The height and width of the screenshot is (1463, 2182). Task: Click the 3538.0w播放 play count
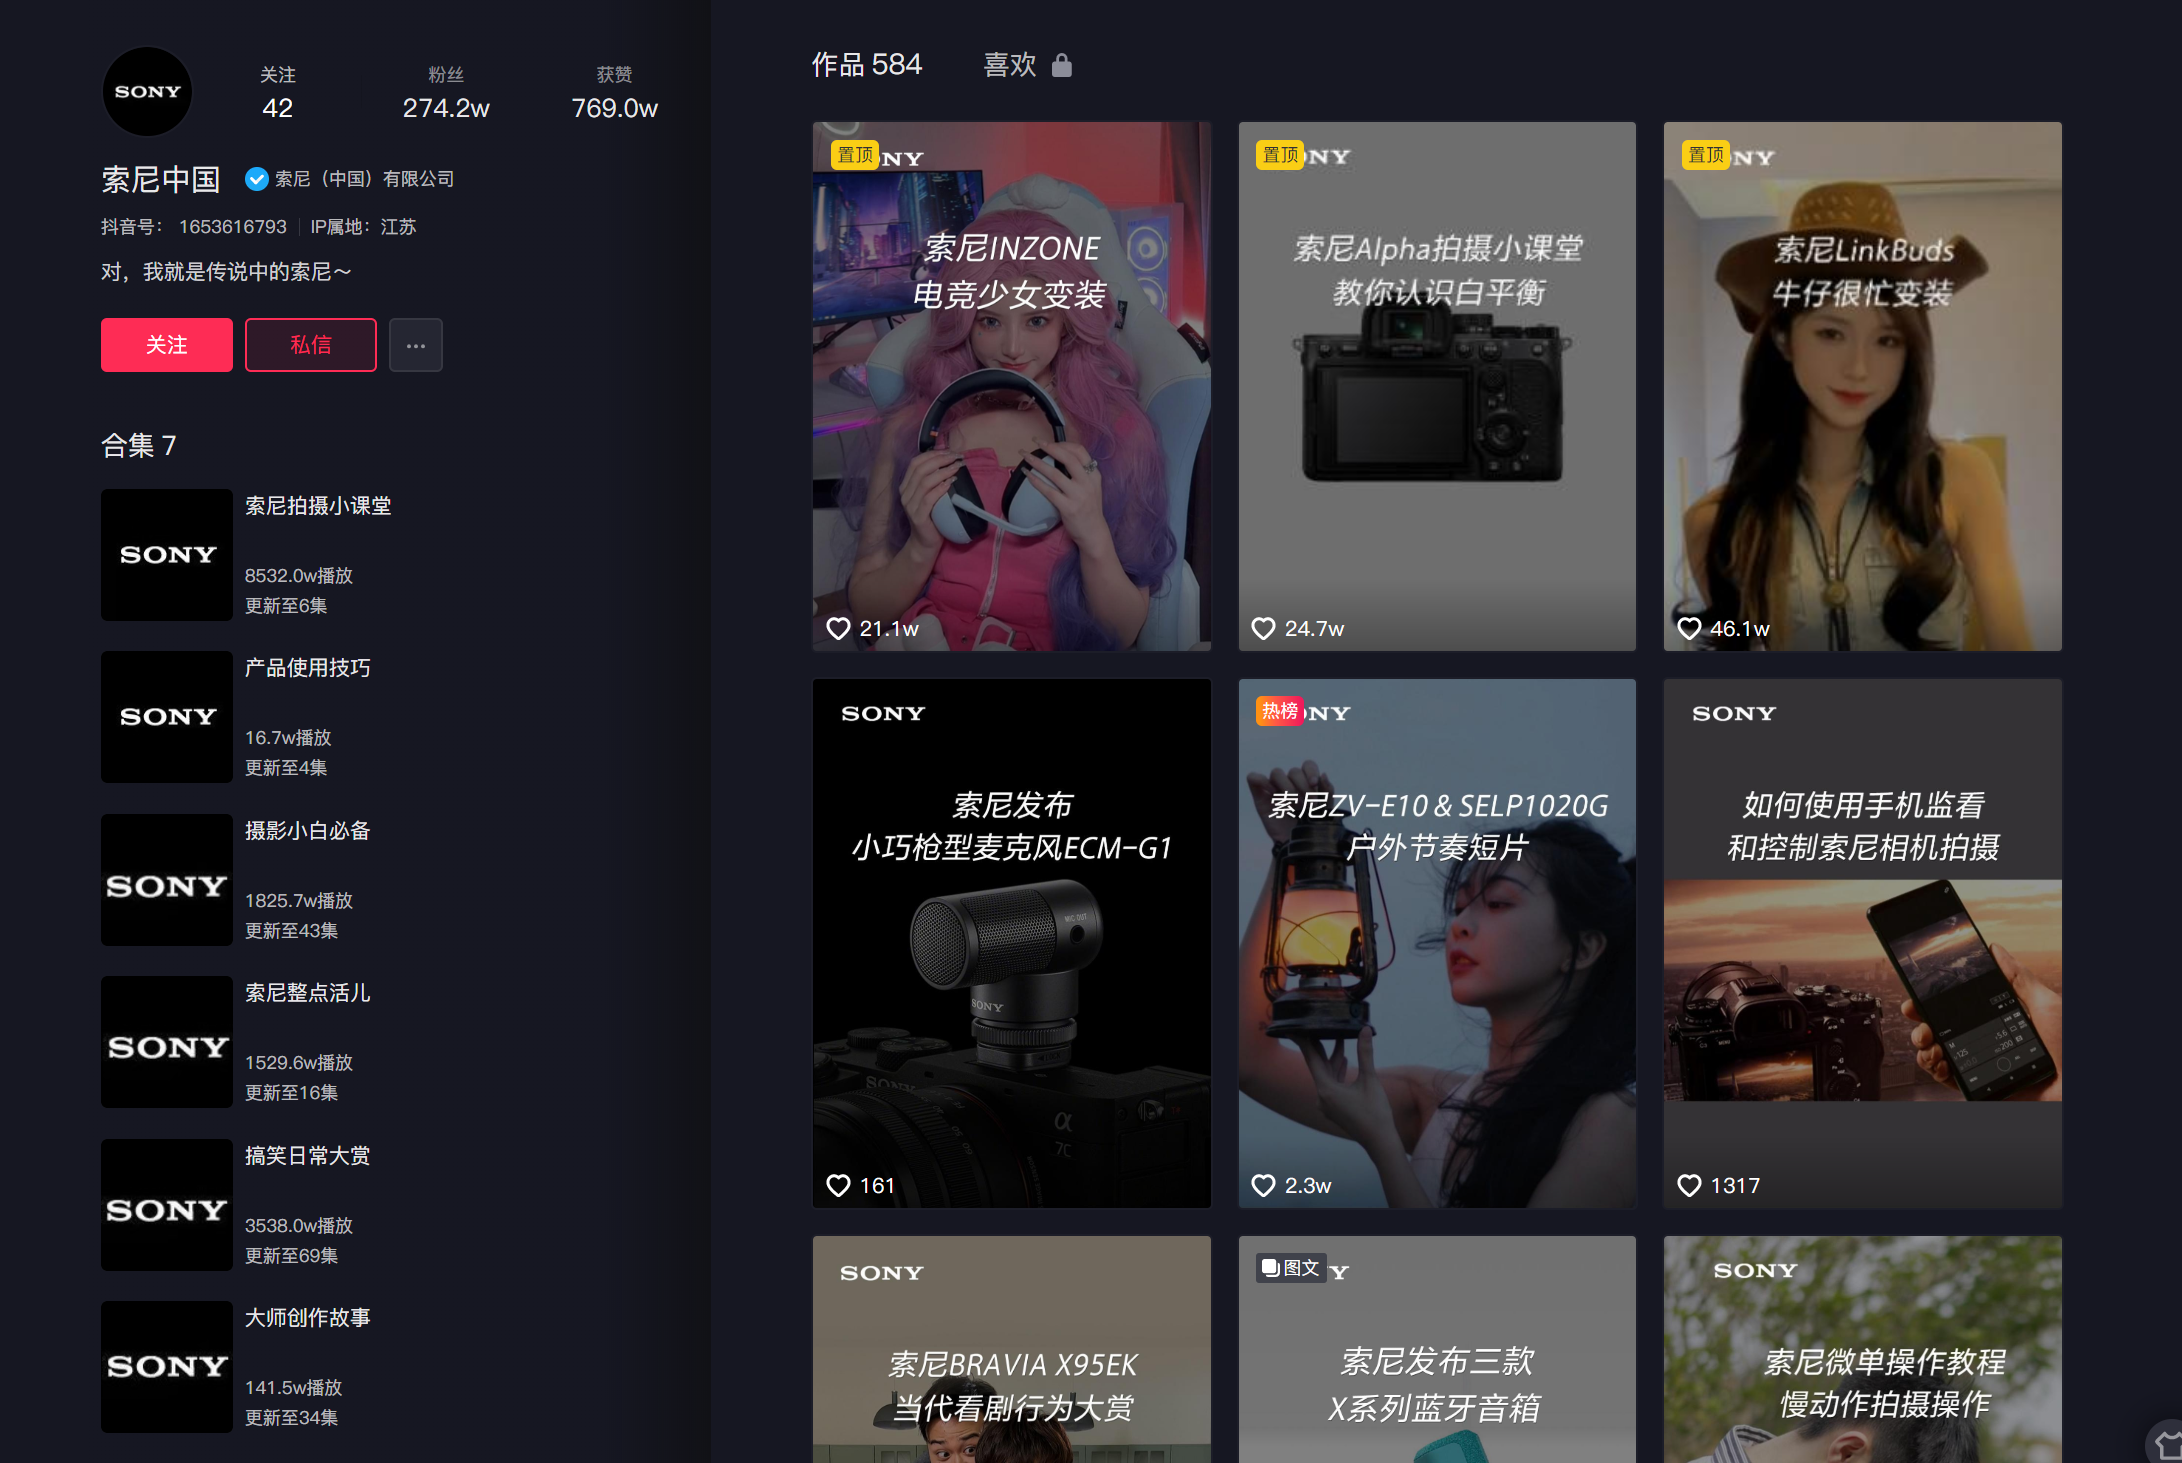[299, 1226]
